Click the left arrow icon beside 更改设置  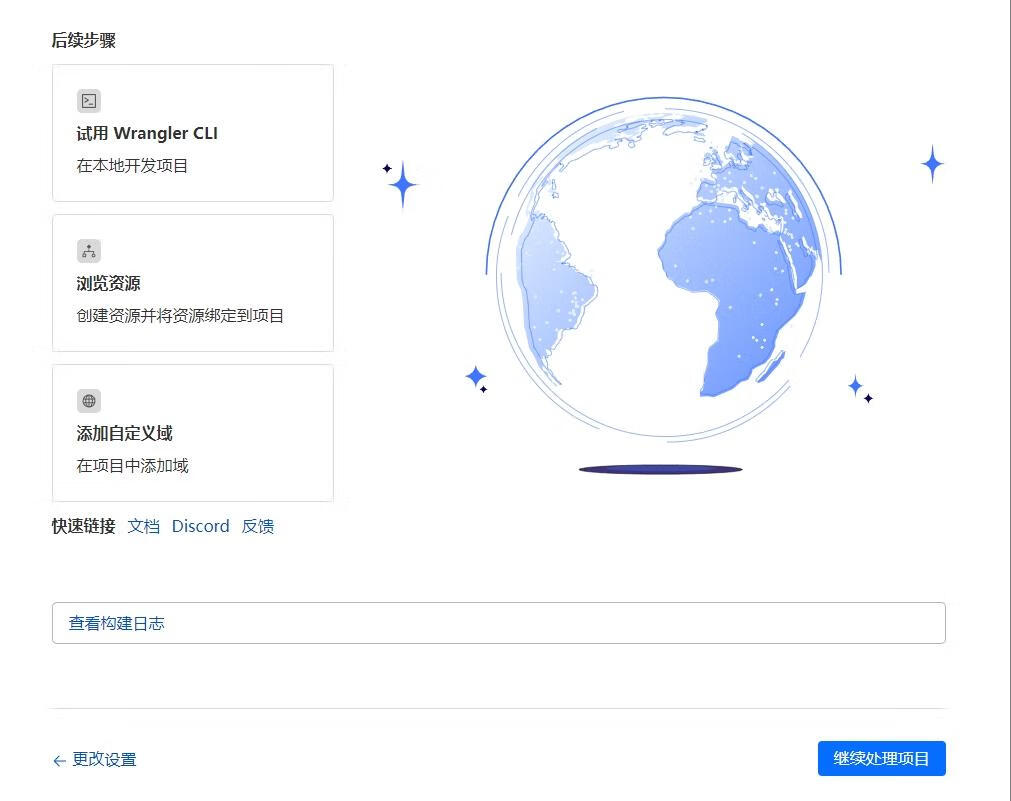click(x=59, y=761)
